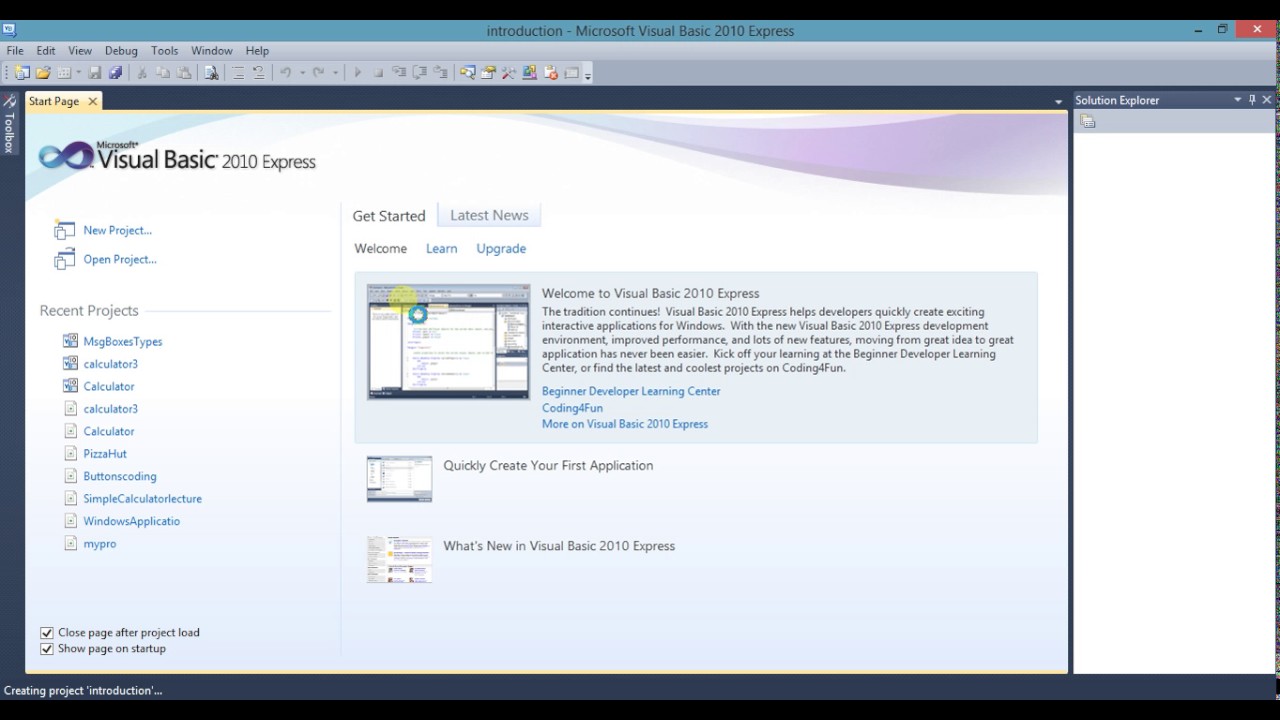Click the Step Out toolbar icon

pyautogui.click(x=440, y=72)
